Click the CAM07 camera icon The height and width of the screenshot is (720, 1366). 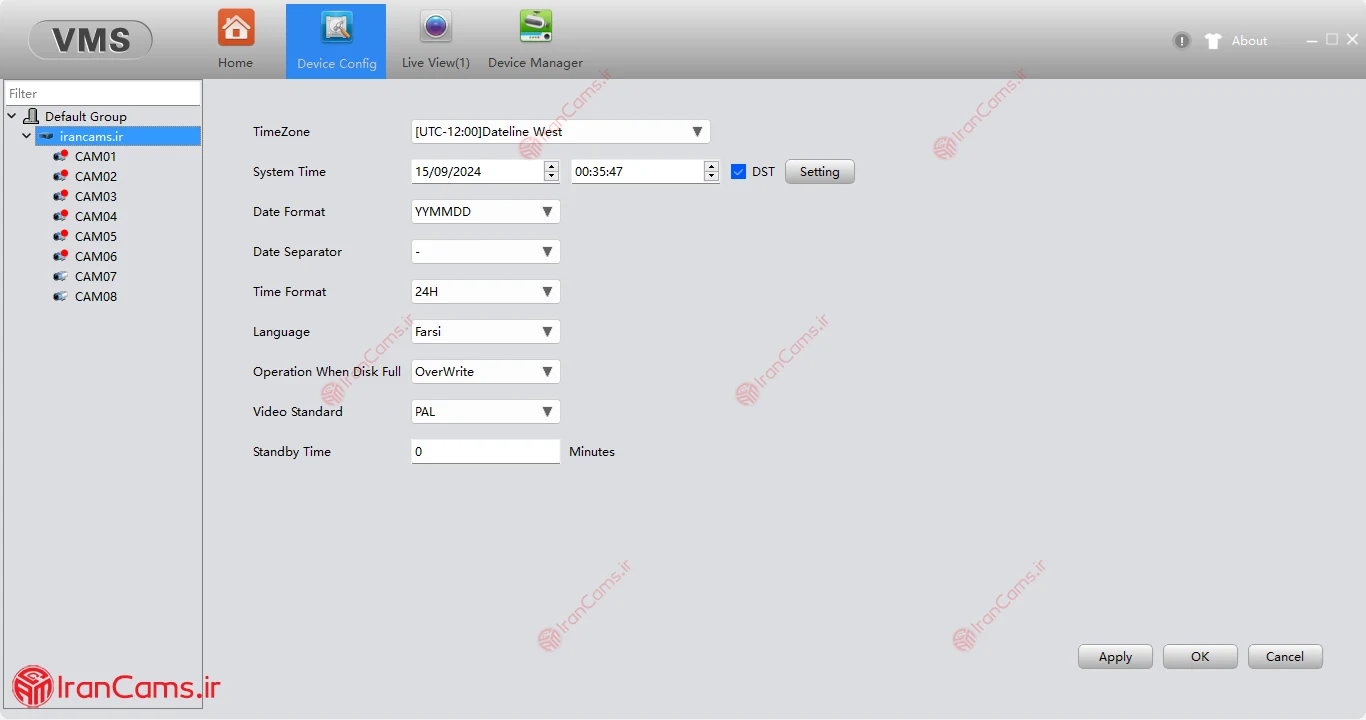click(x=61, y=276)
